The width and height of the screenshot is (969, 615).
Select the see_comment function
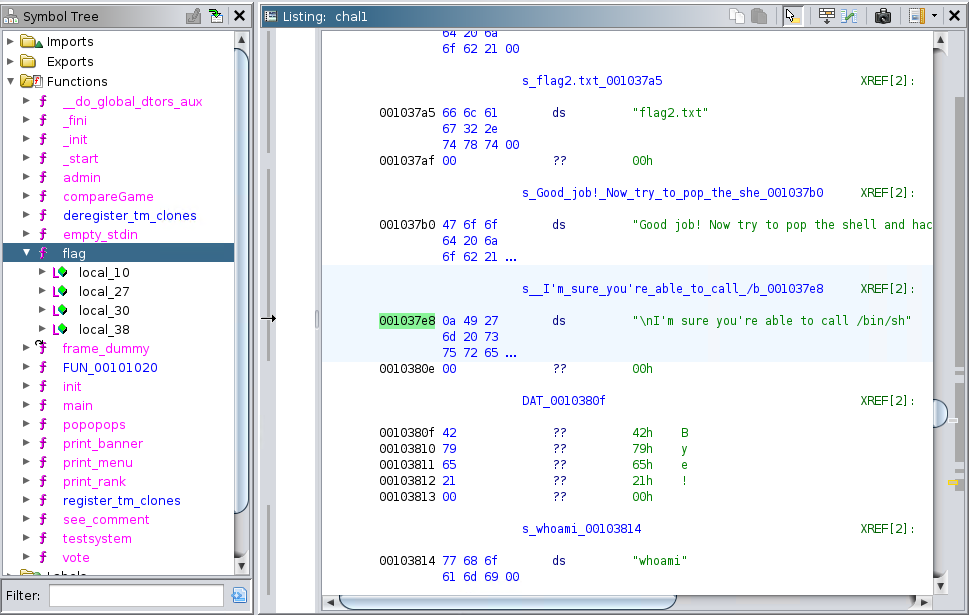click(106, 520)
